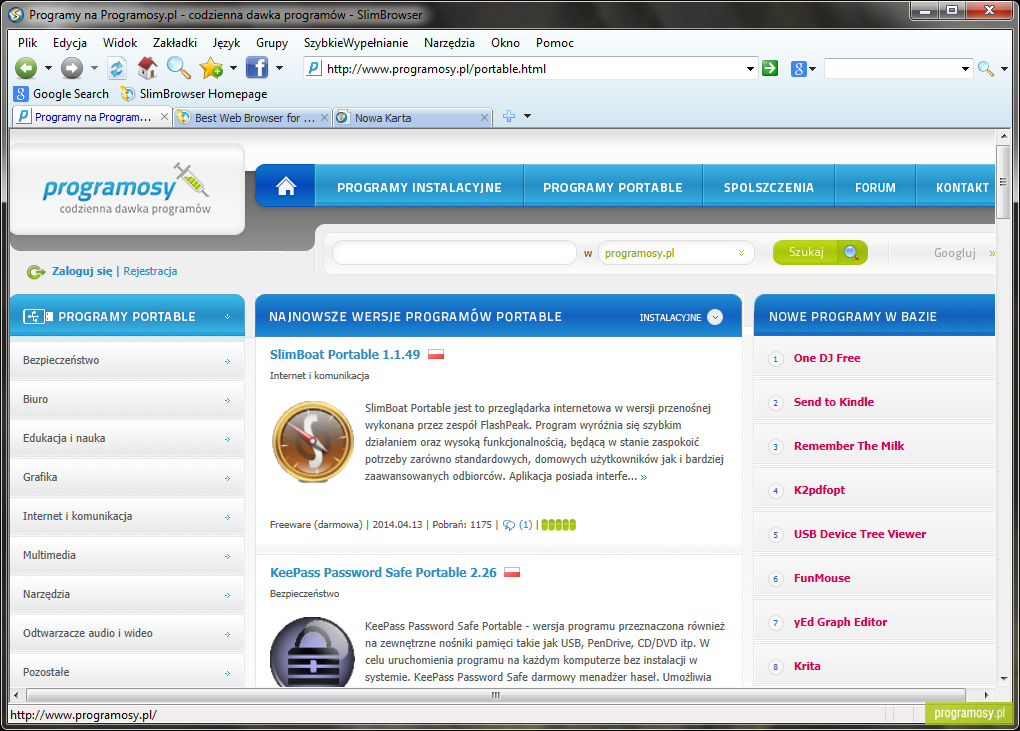Screen dimensions: 1020x731
Task: Open the search engine selector dropdown
Action: coord(812,68)
